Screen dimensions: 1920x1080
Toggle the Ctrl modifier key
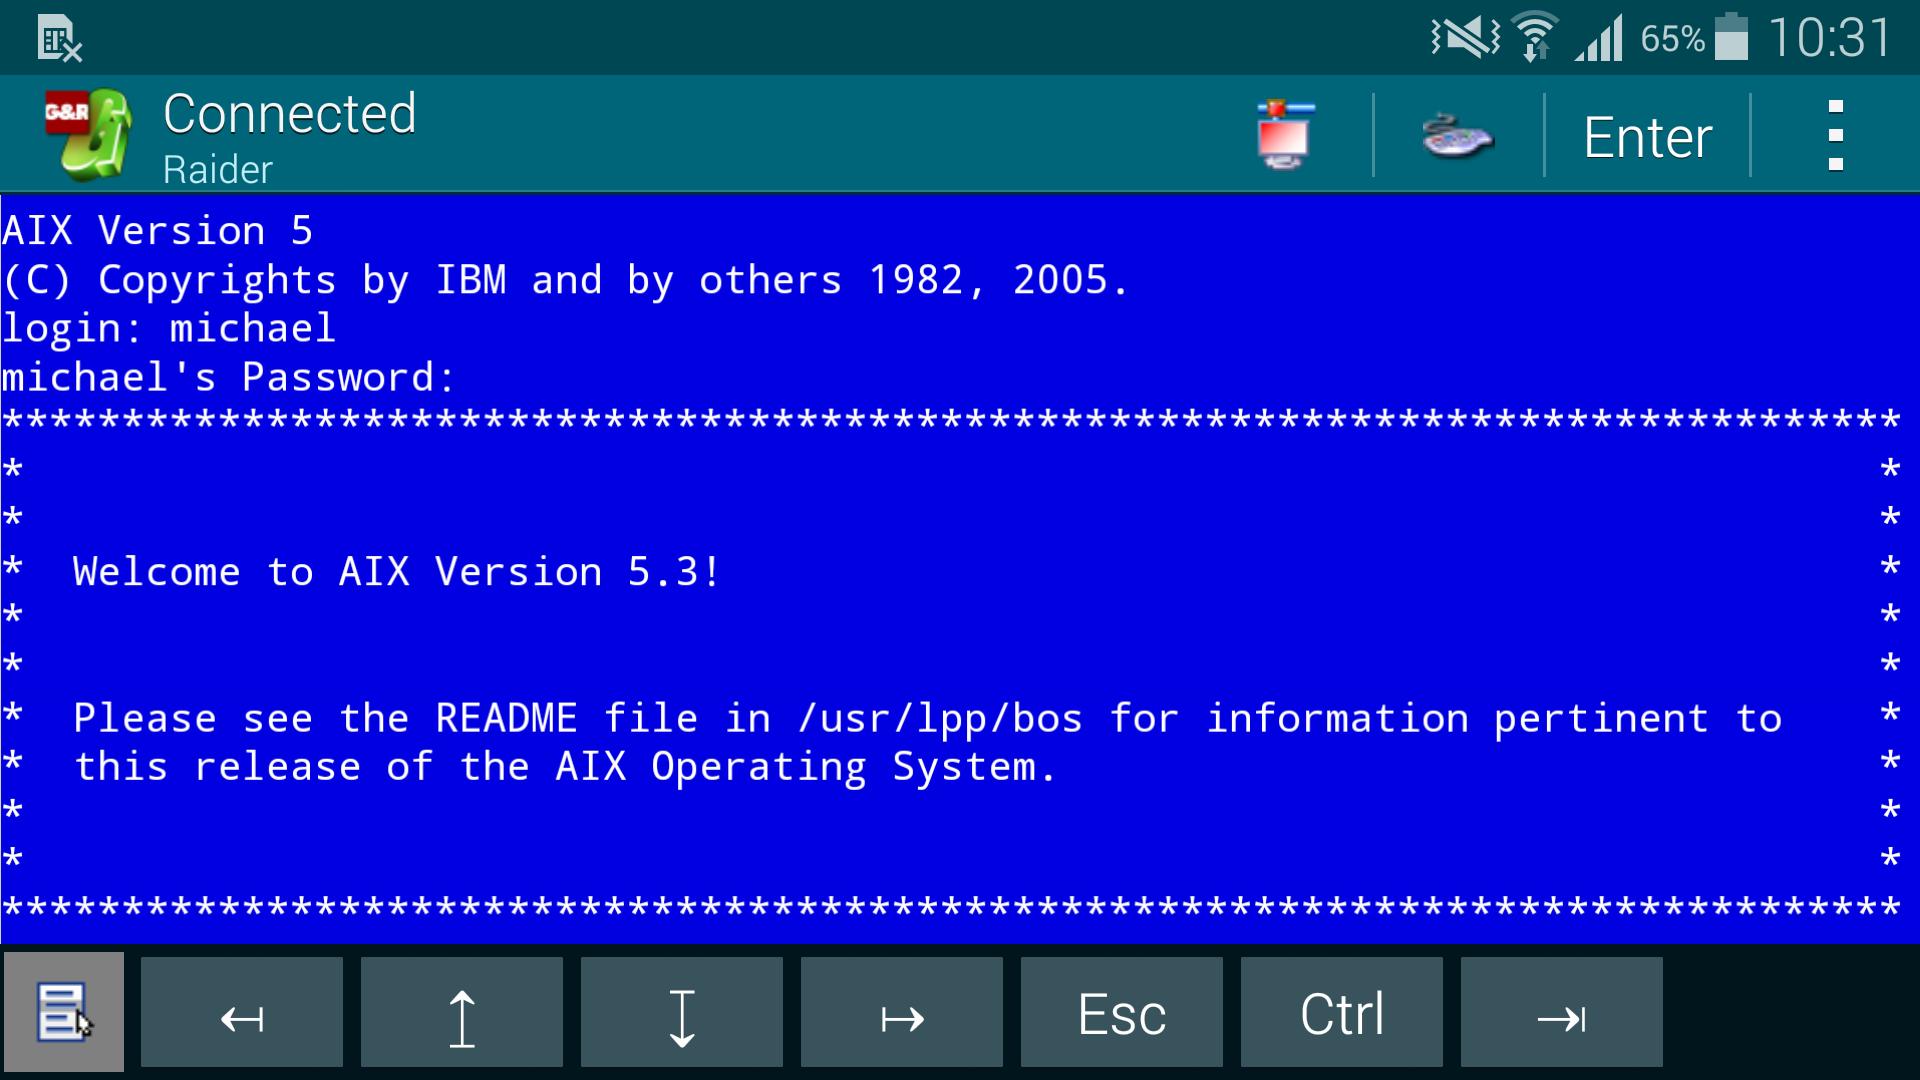1342,1012
